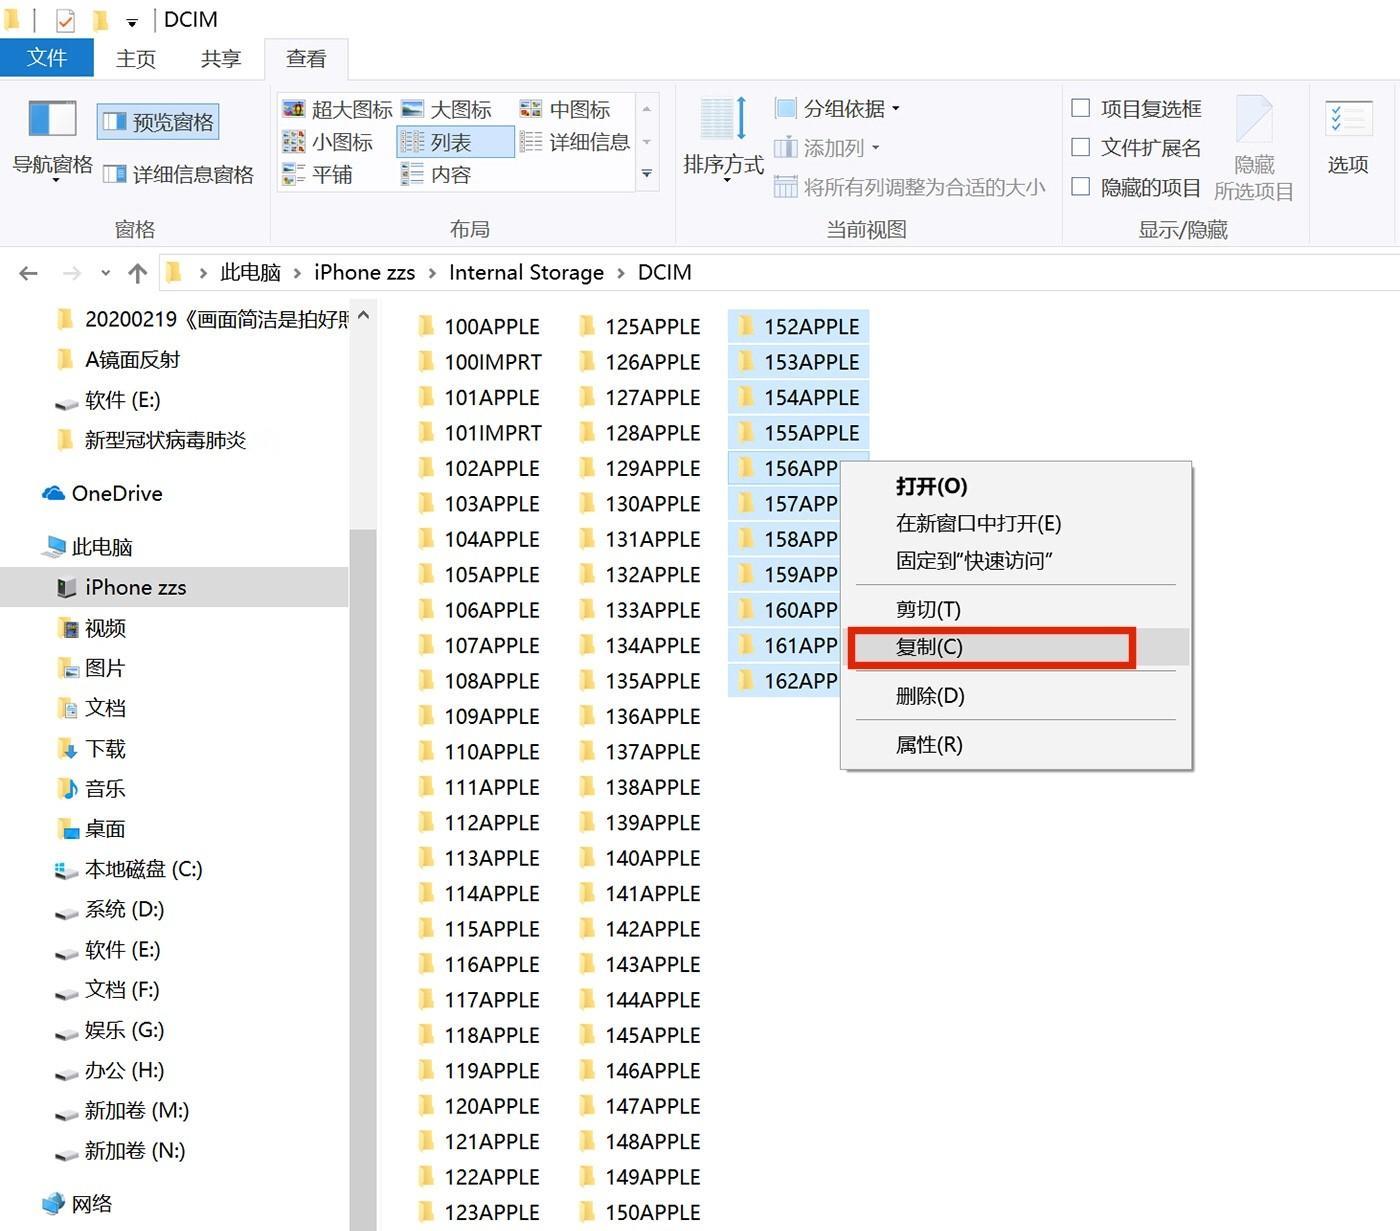Open the 添加列 add columns dropdown
Viewport: 1400px width, 1231px height.
click(827, 148)
